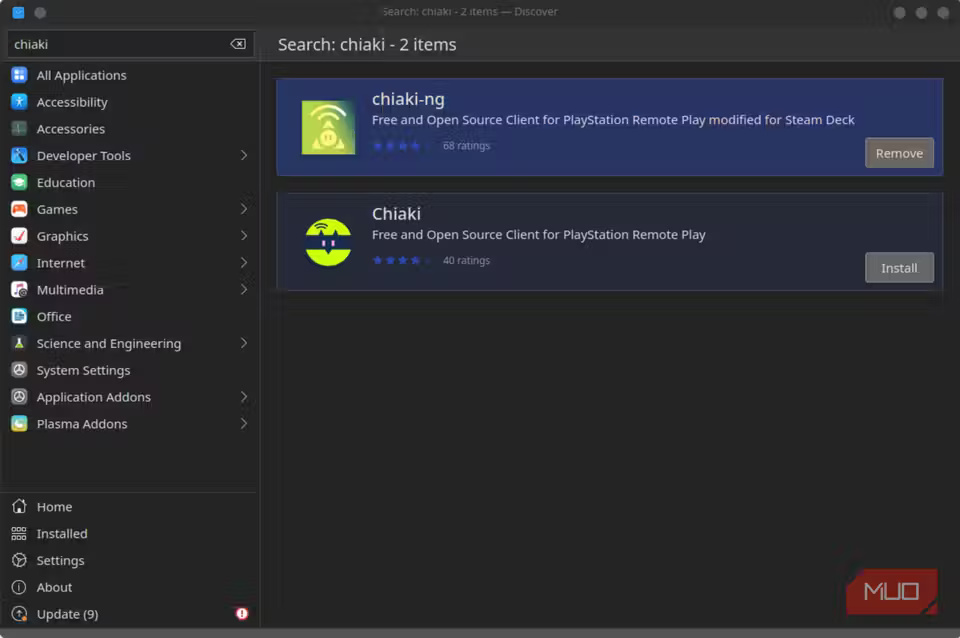Expand the Games category arrow
This screenshot has width=960, height=638.
(x=243, y=209)
